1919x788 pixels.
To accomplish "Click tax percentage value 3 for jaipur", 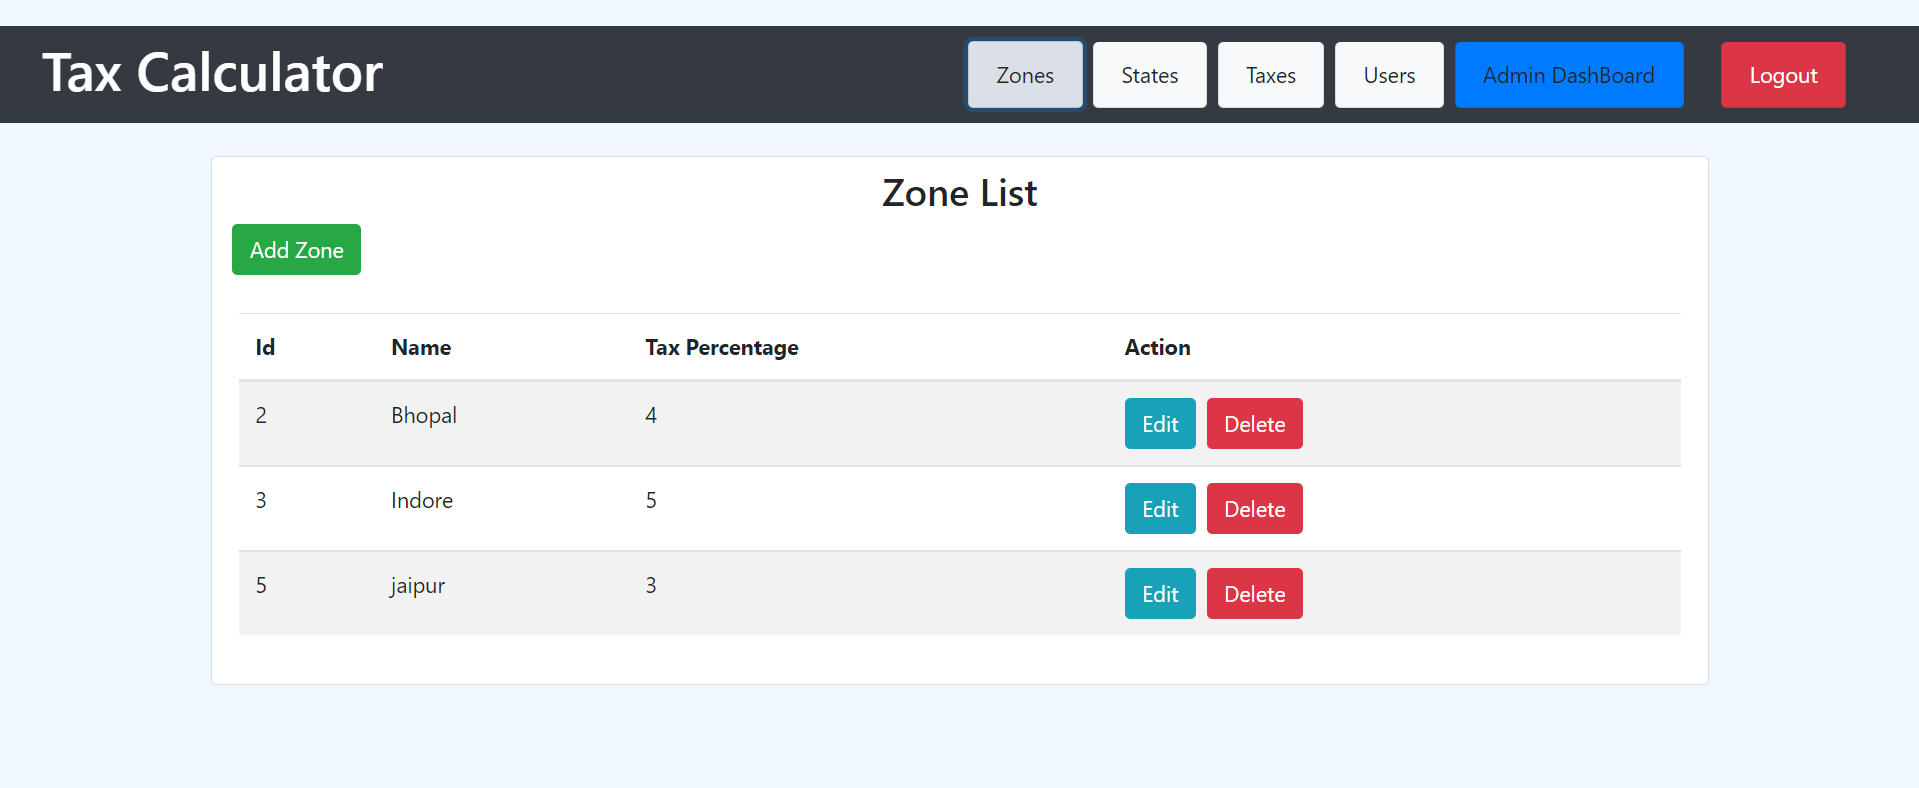I will click(x=651, y=585).
